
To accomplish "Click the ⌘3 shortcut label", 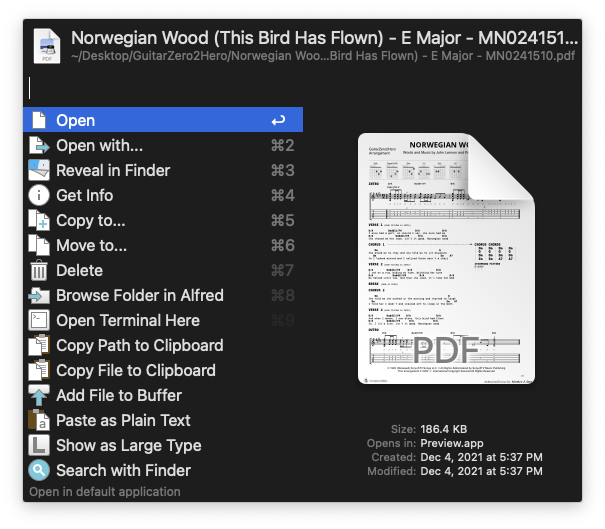I will click(x=282, y=171).
